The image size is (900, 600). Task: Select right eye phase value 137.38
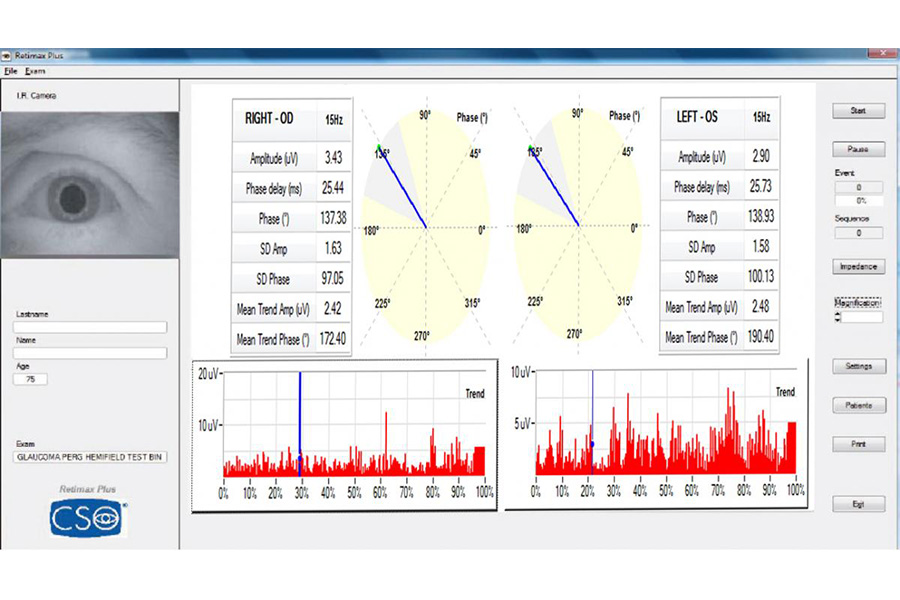333,218
